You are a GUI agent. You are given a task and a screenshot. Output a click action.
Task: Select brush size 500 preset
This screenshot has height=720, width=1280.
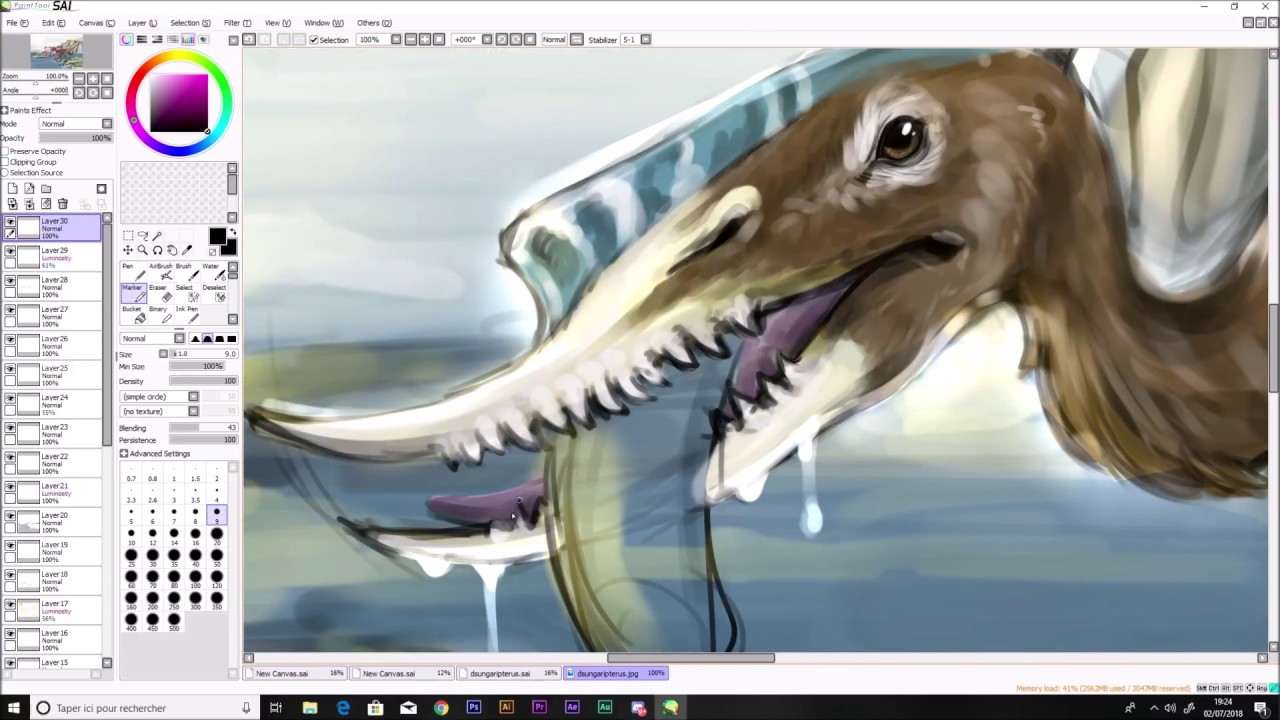pos(174,621)
